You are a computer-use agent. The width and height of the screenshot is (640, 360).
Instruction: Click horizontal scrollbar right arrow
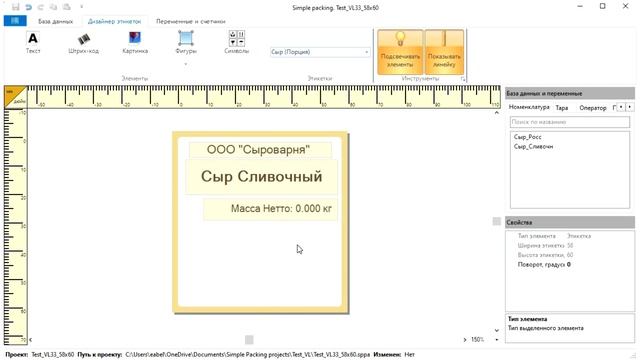(464, 340)
